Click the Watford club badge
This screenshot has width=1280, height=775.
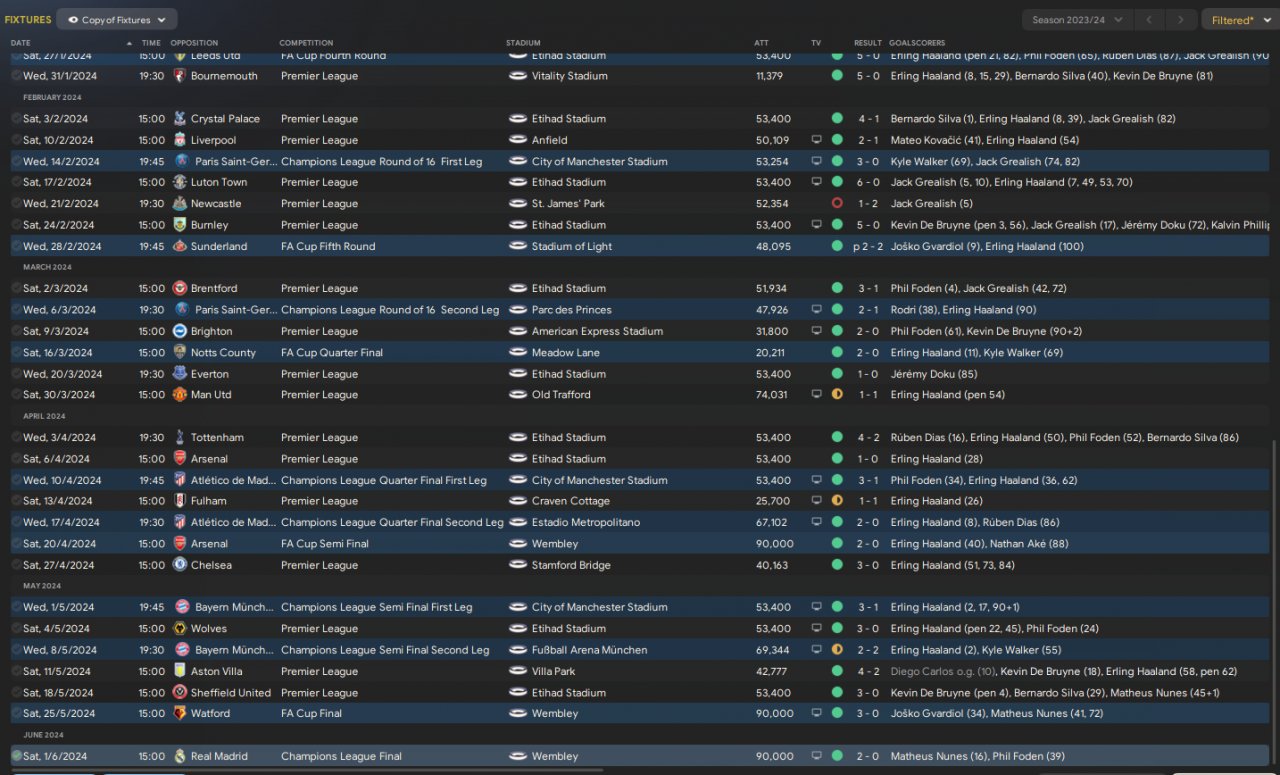pos(180,714)
